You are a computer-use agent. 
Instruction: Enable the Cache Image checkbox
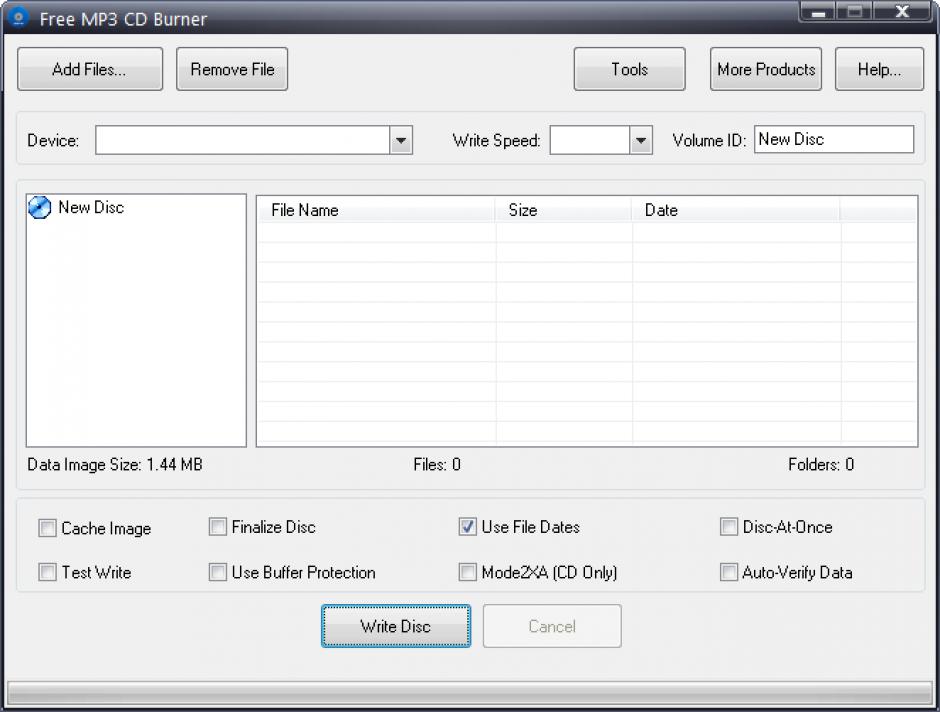point(47,528)
